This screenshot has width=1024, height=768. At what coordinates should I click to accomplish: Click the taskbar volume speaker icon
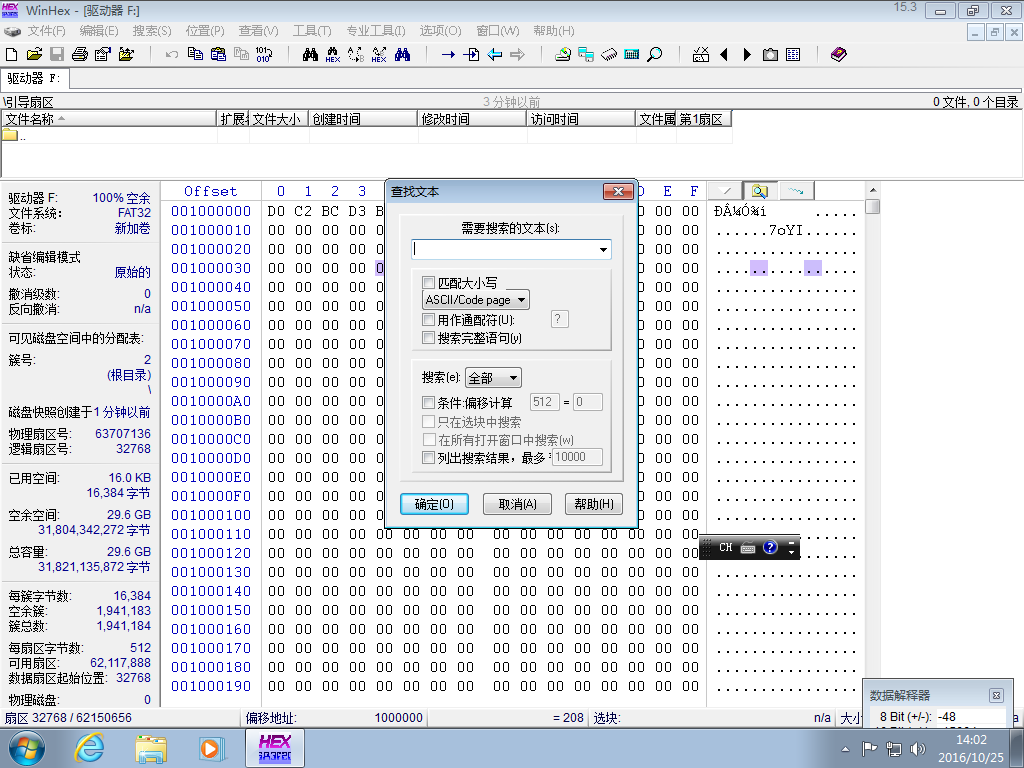918,749
